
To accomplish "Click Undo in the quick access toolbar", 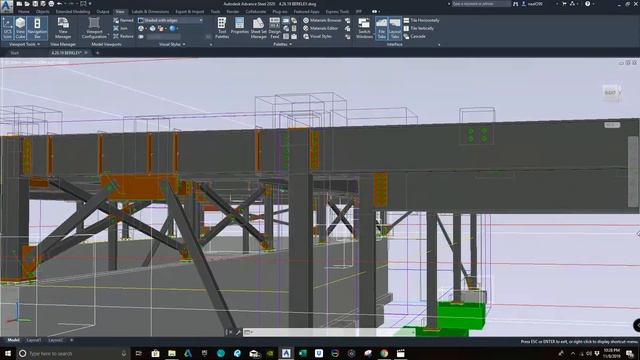I will 60,4.
